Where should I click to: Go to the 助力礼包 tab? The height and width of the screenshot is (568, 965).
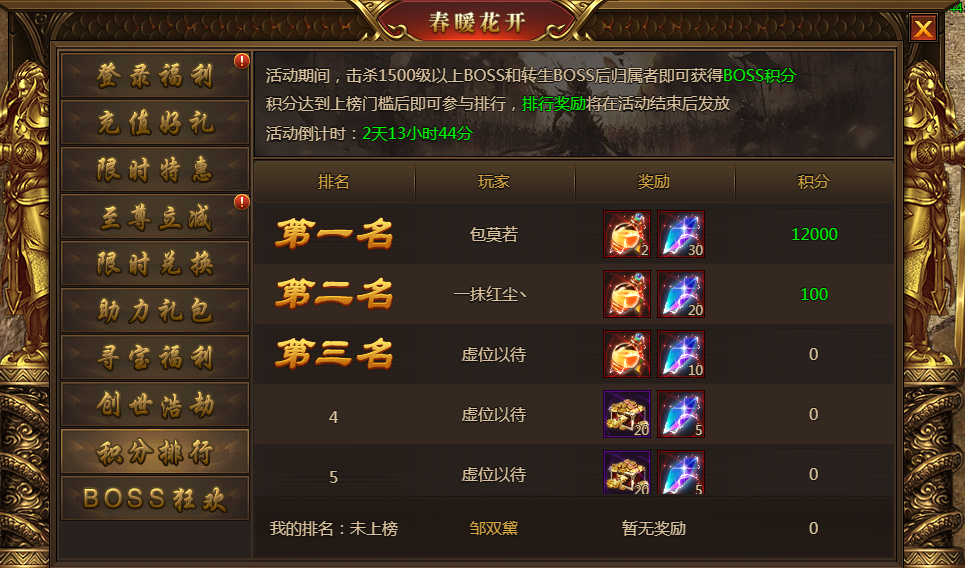tap(154, 310)
